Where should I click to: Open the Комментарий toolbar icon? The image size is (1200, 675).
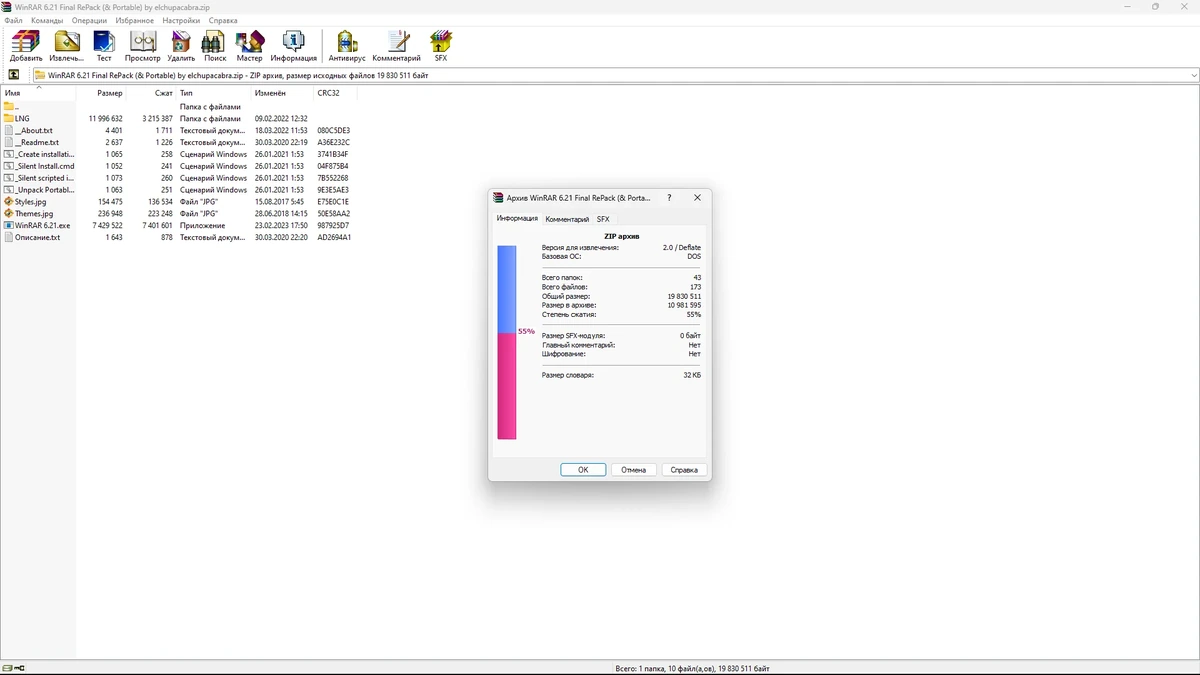(397, 42)
